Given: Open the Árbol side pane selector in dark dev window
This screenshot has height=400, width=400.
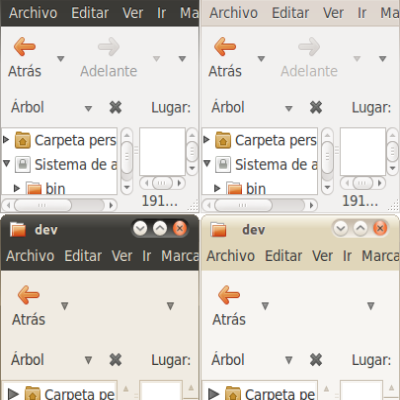Looking at the screenshot, I should pos(88,360).
